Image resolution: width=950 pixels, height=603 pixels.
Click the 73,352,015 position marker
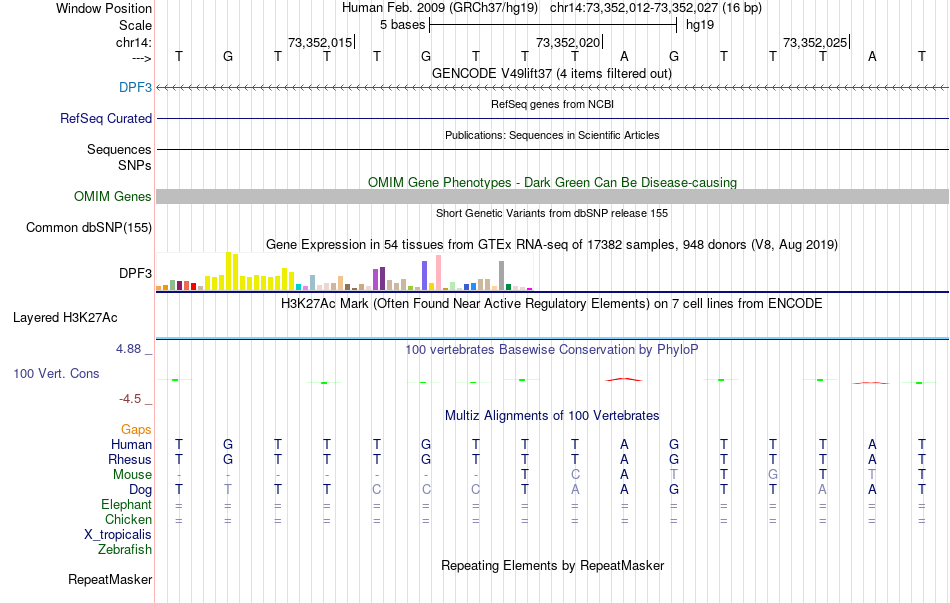tap(320, 42)
